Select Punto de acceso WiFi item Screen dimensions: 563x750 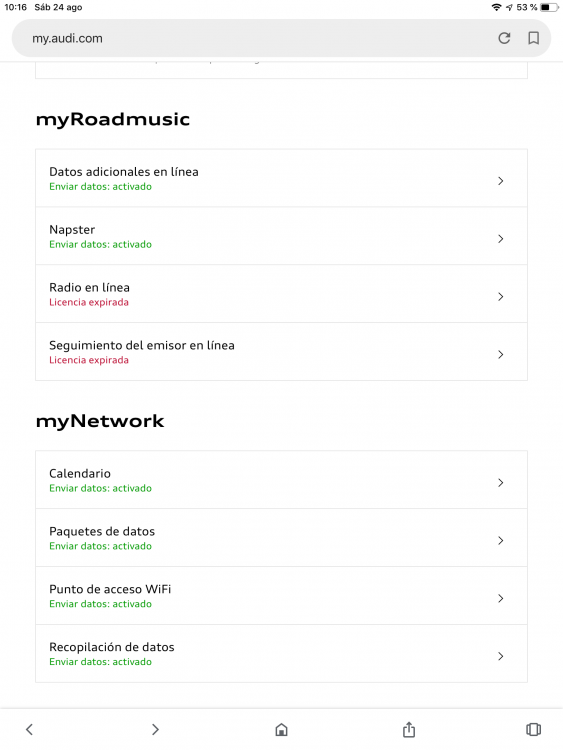point(281,596)
